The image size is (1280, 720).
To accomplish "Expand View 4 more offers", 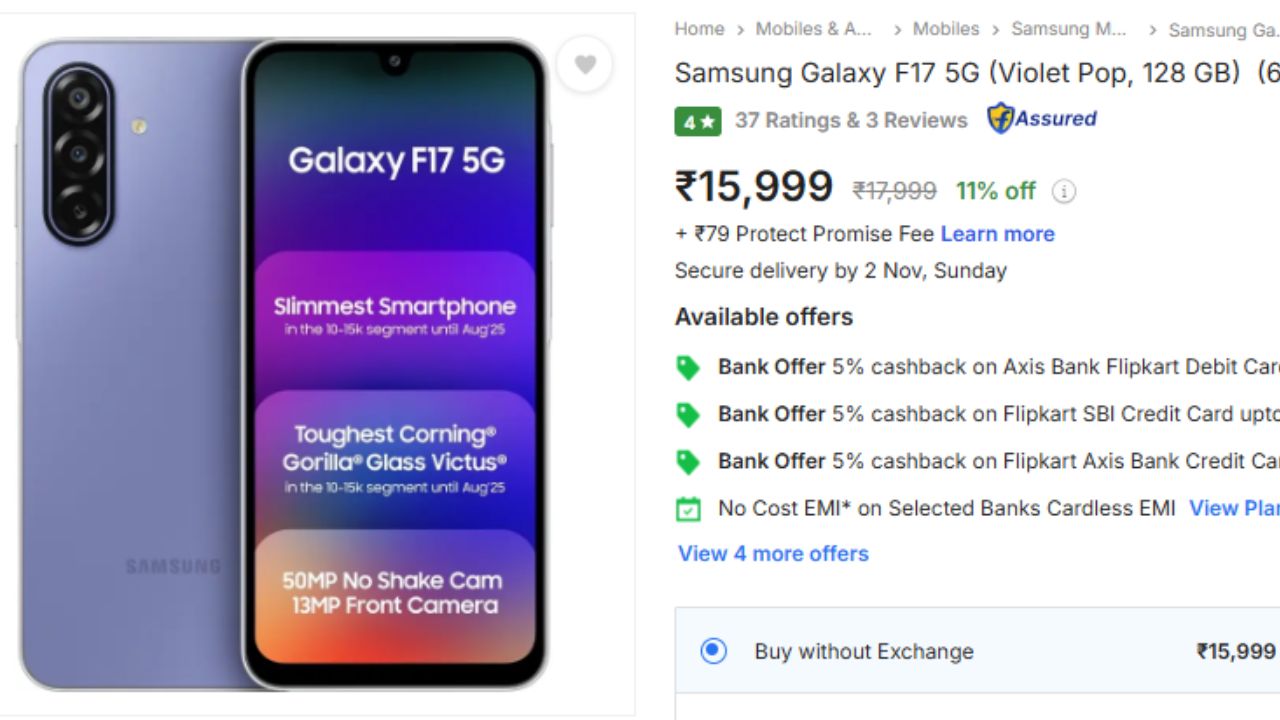I will pyautogui.click(x=773, y=554).
